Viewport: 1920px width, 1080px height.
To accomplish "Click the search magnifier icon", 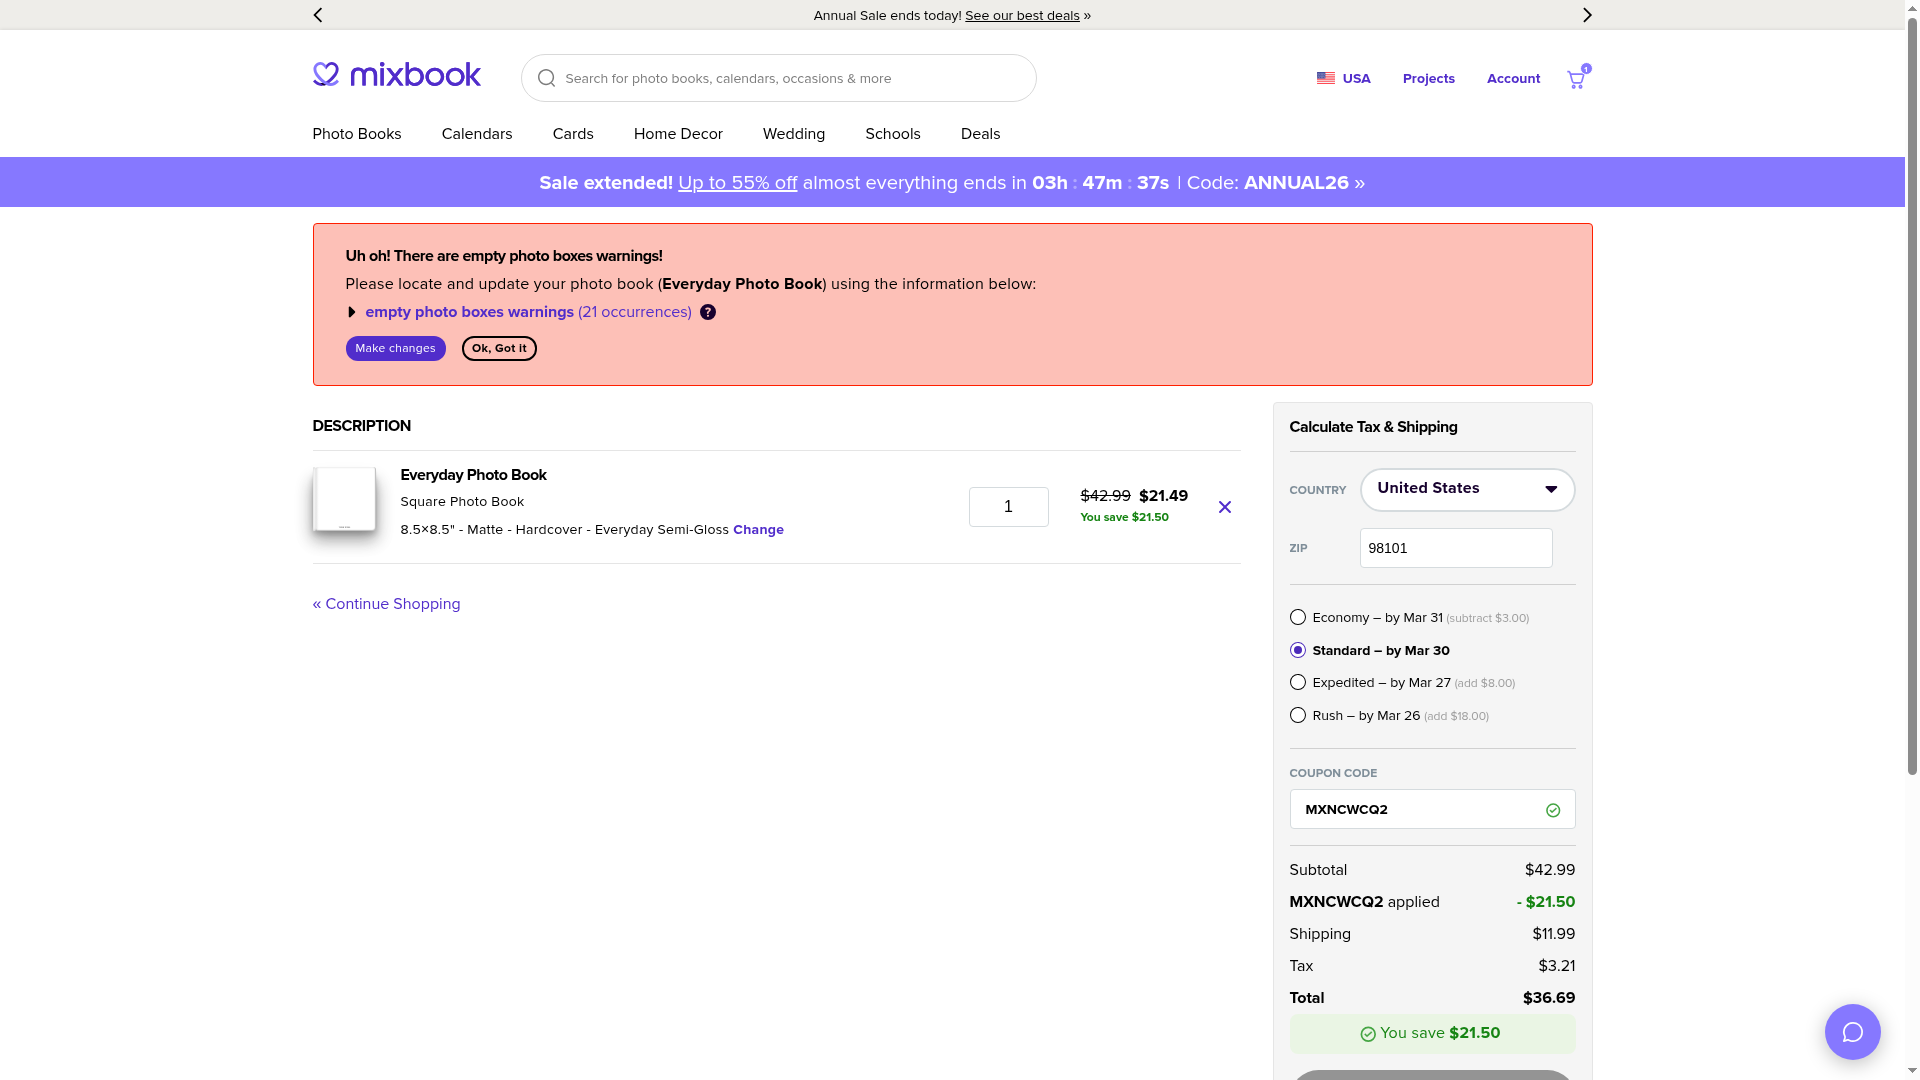I will (x=546, y=78).
